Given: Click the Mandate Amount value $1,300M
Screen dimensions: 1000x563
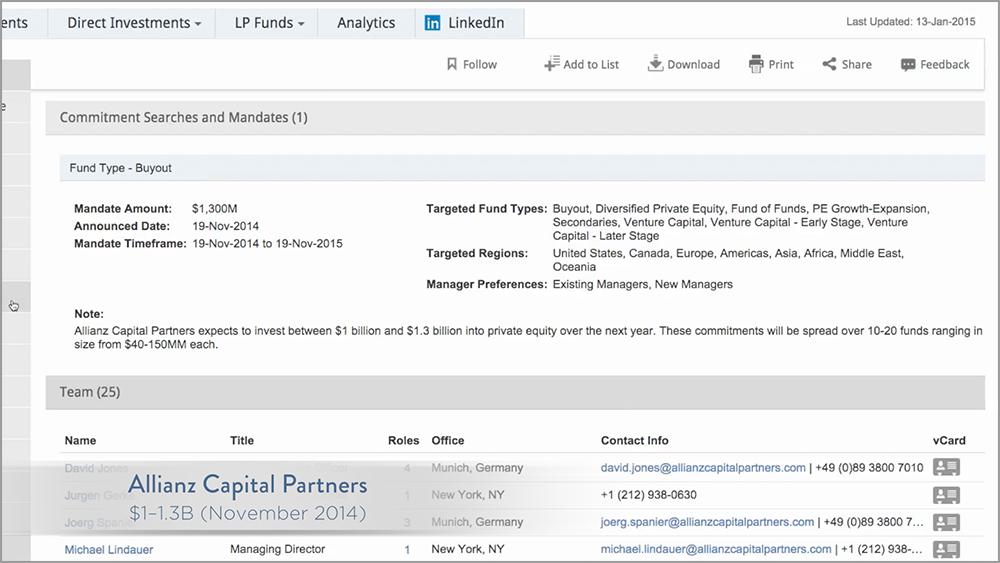Looking at the screenshot, I should [214, 208].
